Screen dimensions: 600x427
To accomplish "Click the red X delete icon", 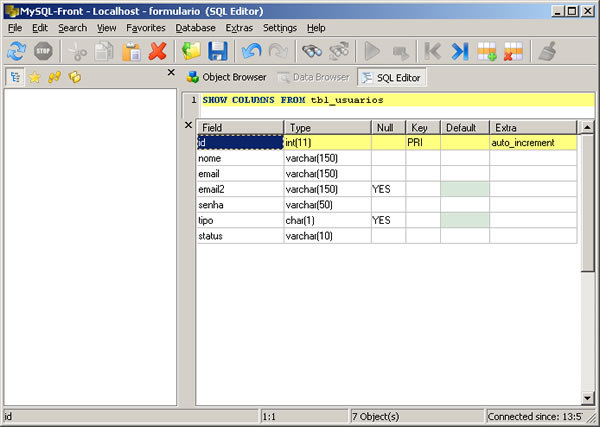I will (158, 51).
